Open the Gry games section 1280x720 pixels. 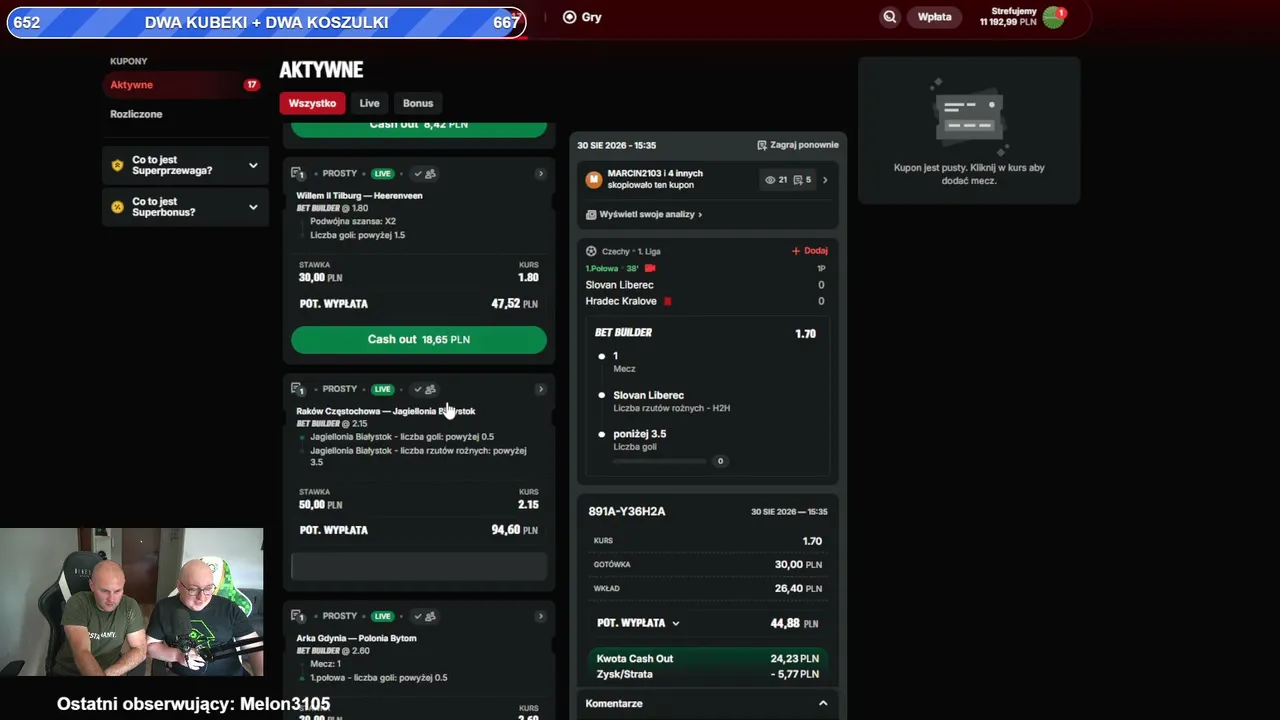tap(582, 17)
